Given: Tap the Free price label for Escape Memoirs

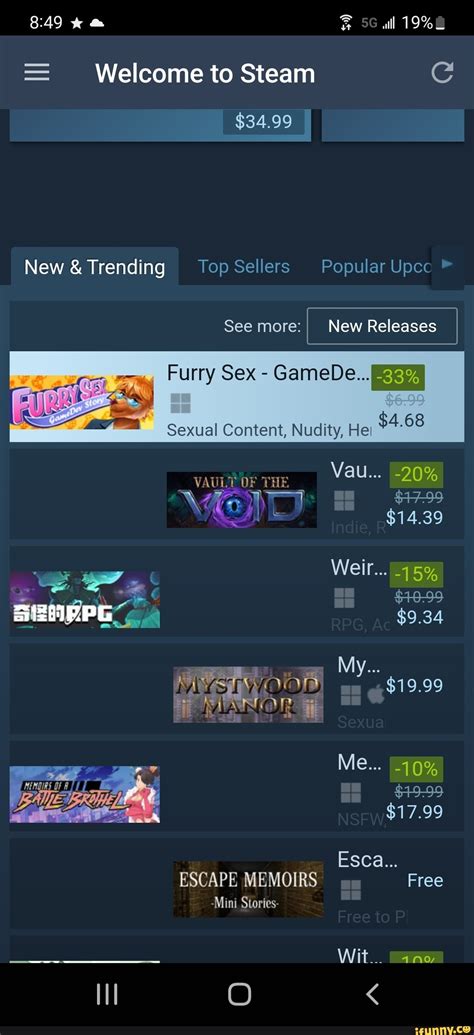Looking at the screenshot, I should point(425,881).
